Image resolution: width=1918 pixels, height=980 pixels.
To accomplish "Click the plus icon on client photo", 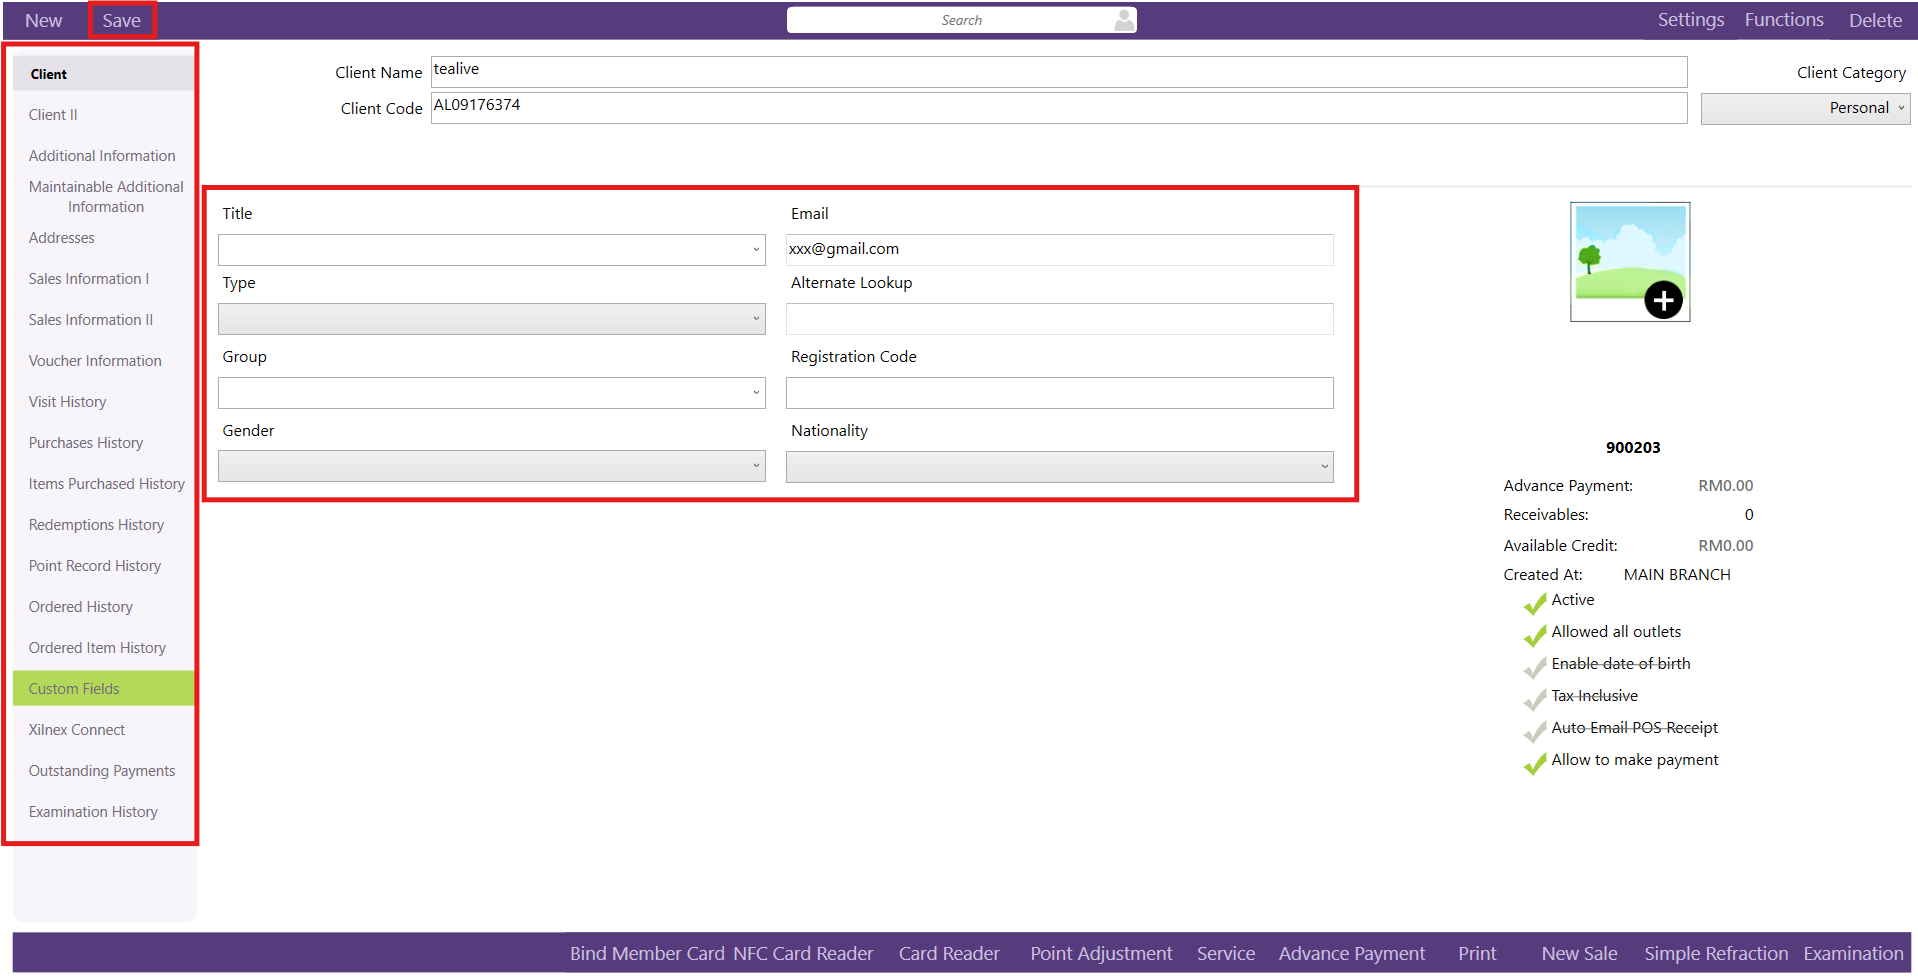I will pyautogui.click(x=1663, y=300).
